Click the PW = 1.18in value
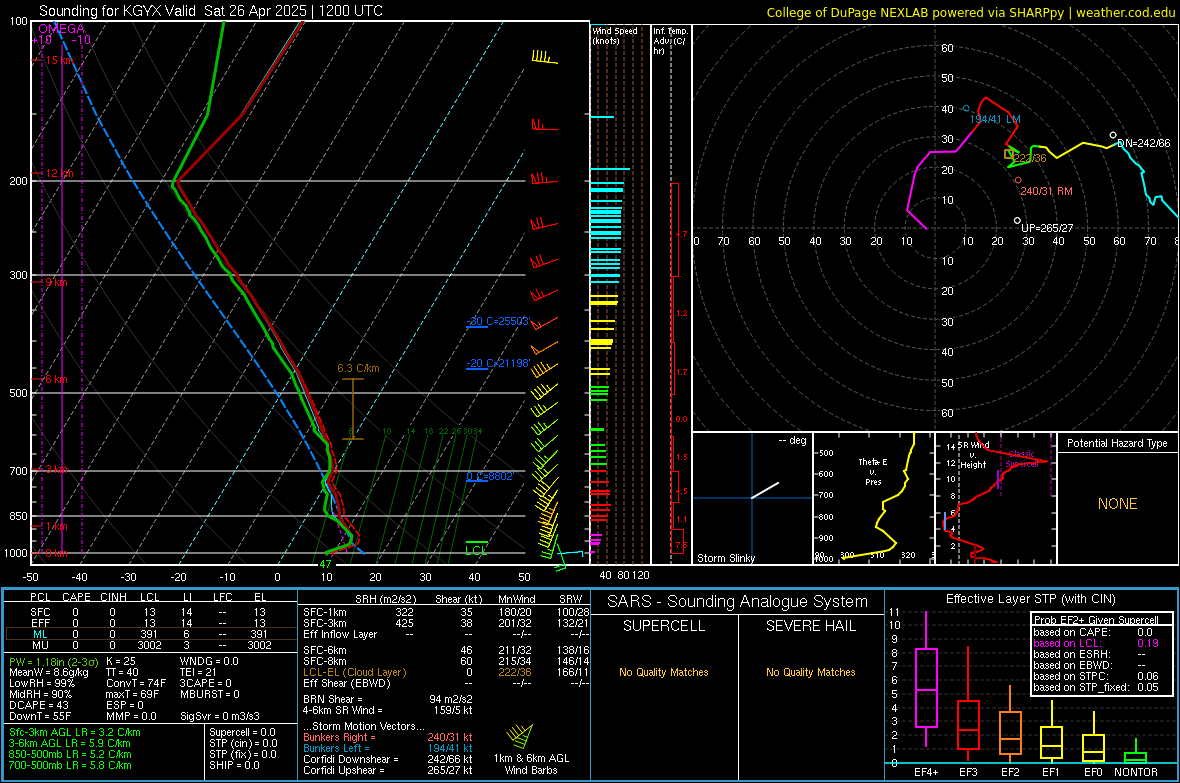The height and width of the screenshot is (783, 1180). 53,661
